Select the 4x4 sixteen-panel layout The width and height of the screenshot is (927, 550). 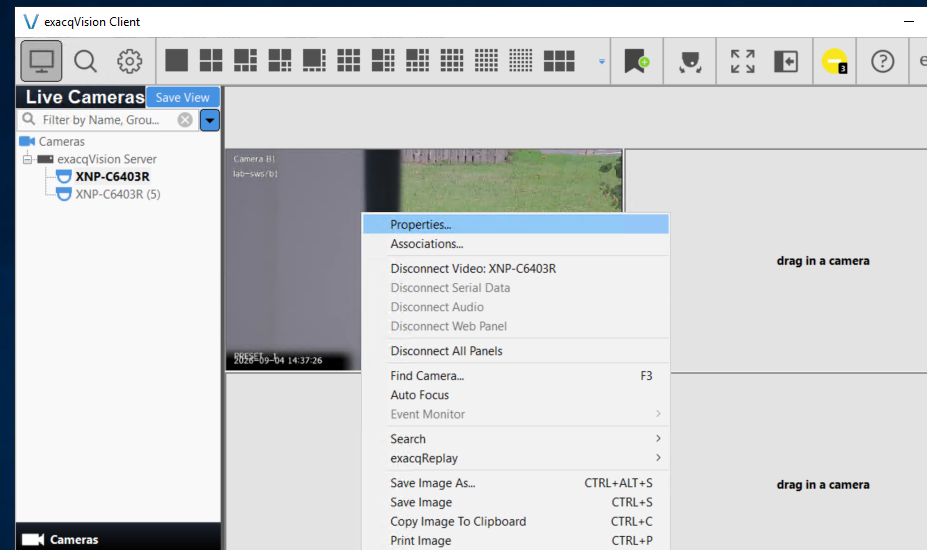[452, 60]
